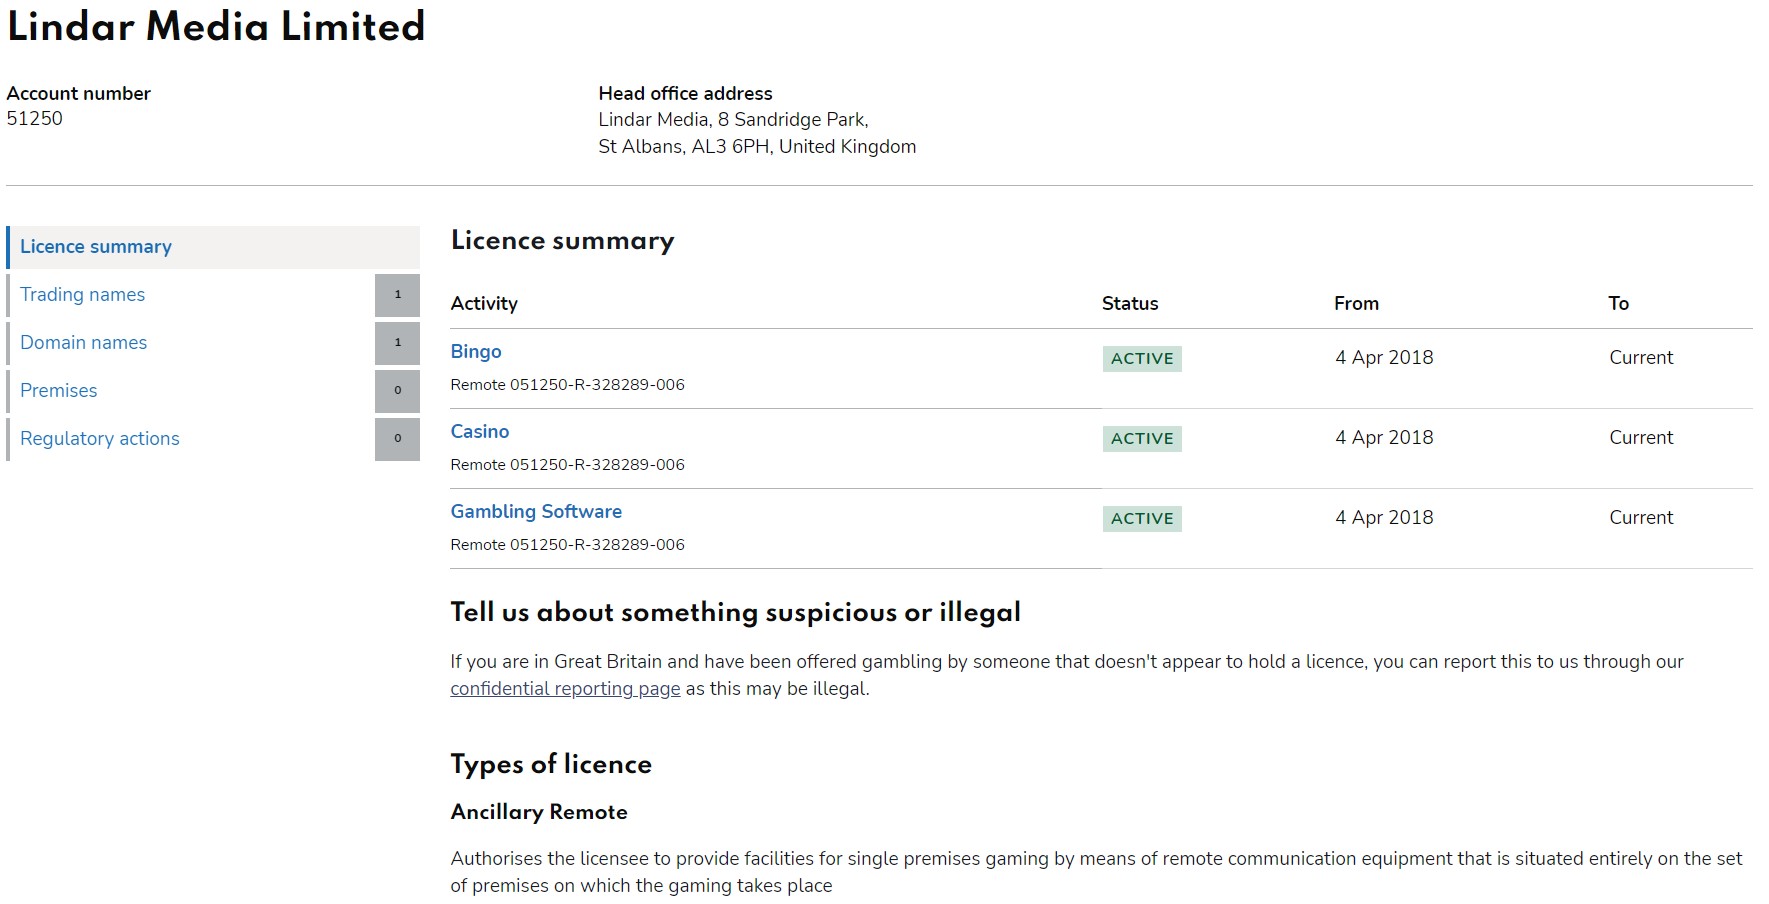Open the confidential reporting page link
The height and width of the screenshot is (904, 1769).
point(565,689)
